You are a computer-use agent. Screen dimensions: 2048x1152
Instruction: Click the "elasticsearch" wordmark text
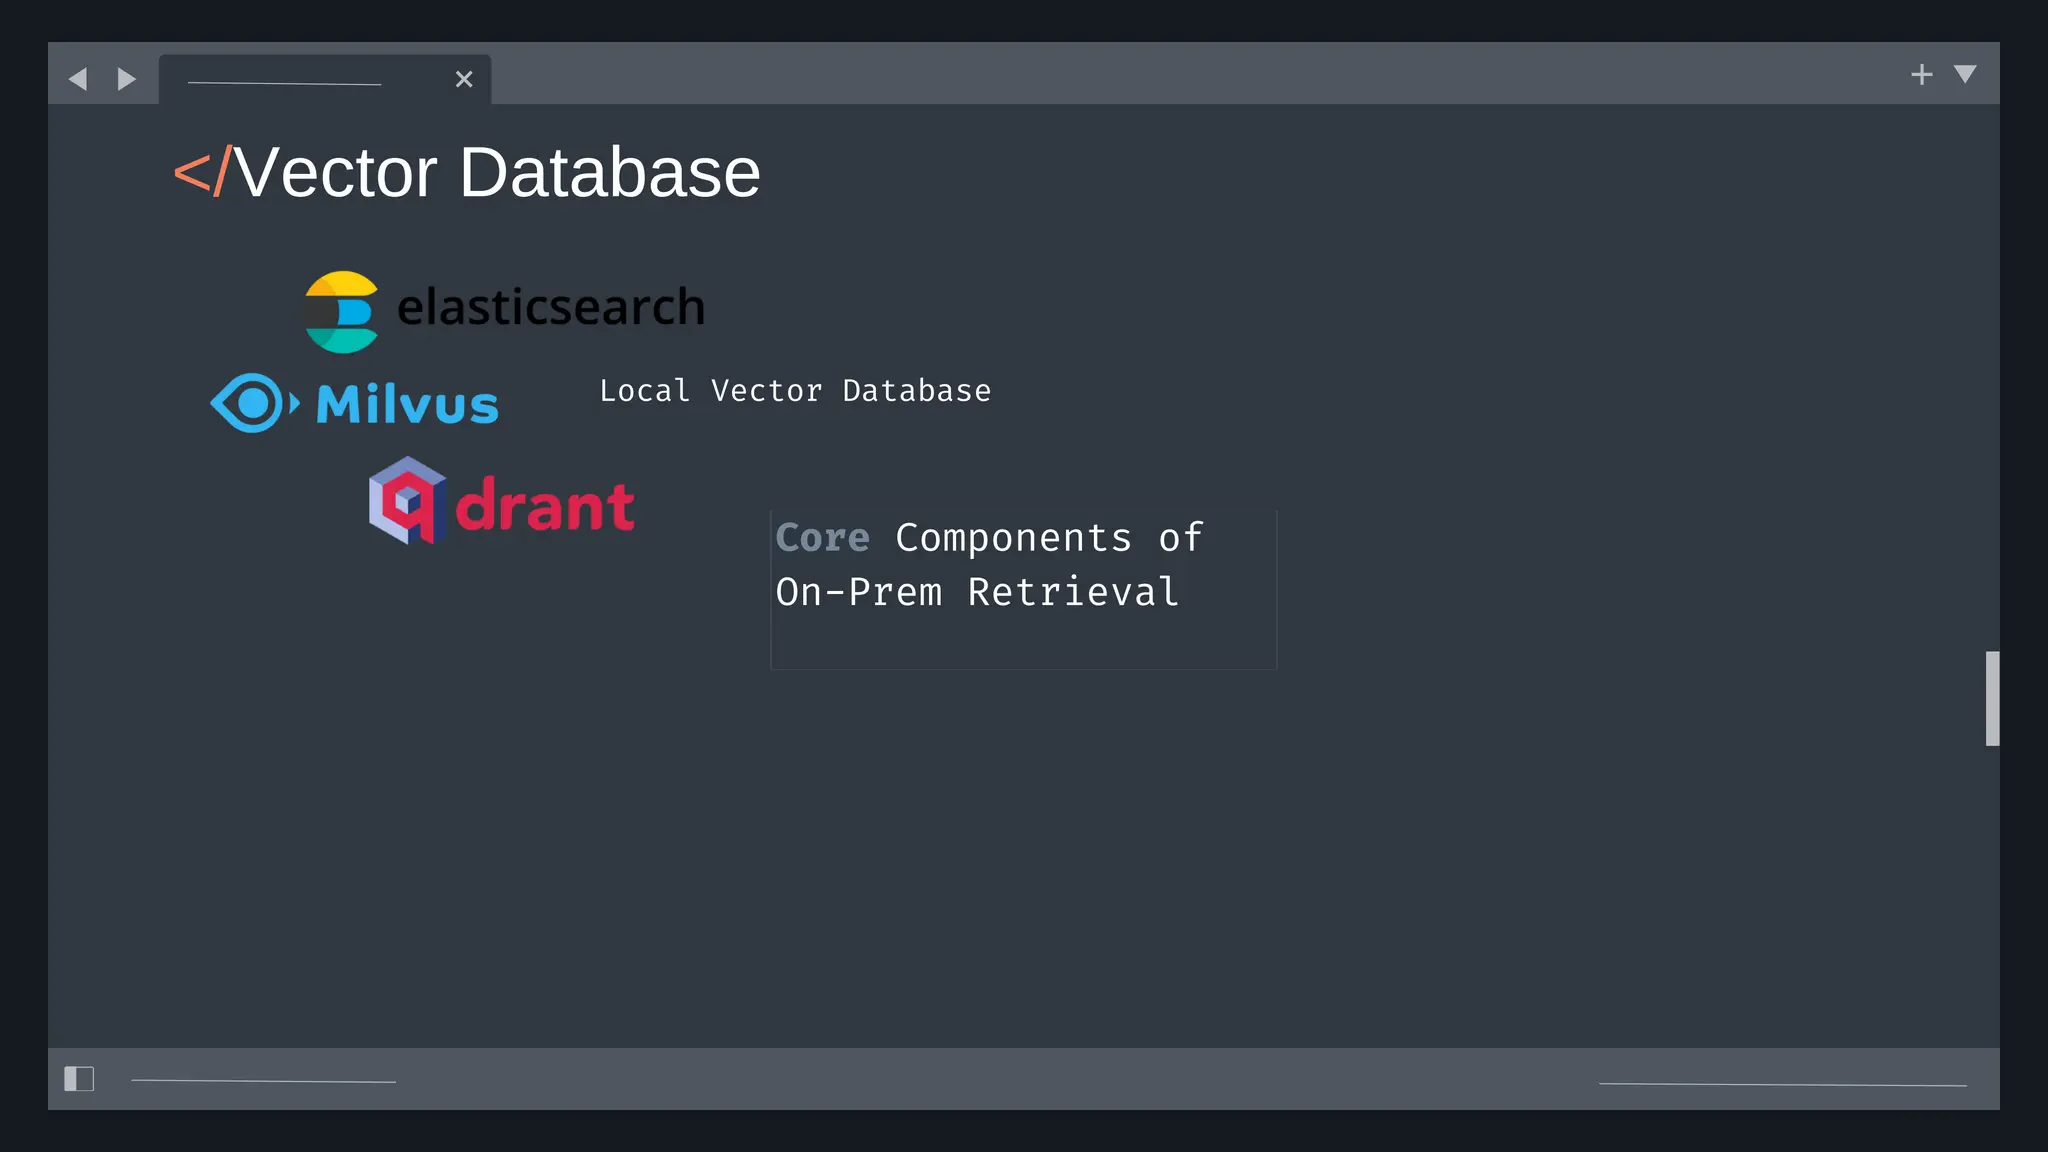(x=551, y=307)
